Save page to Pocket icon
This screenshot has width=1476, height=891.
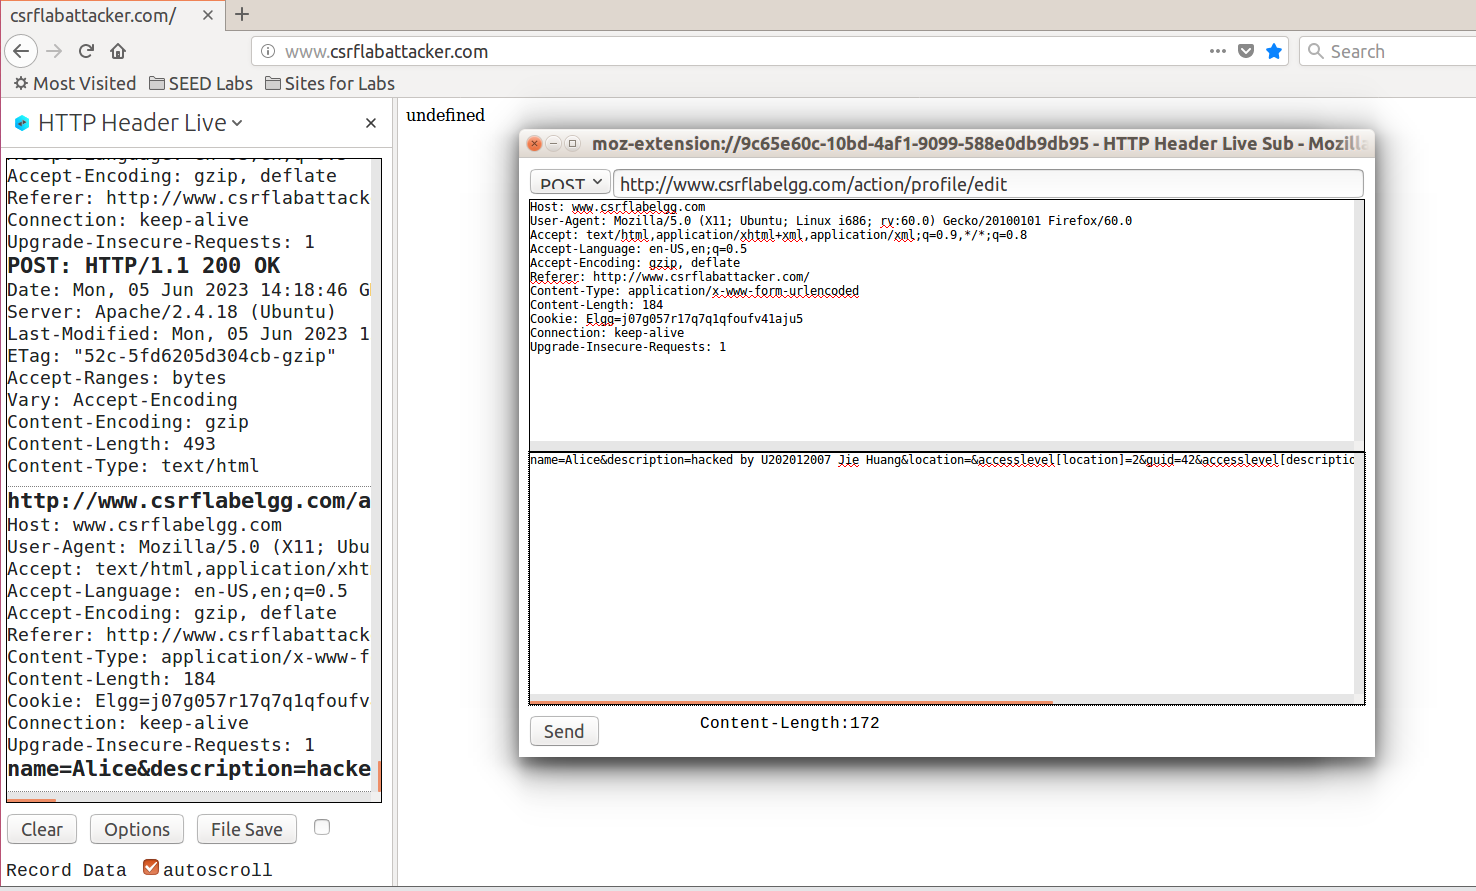(1246, 51)
